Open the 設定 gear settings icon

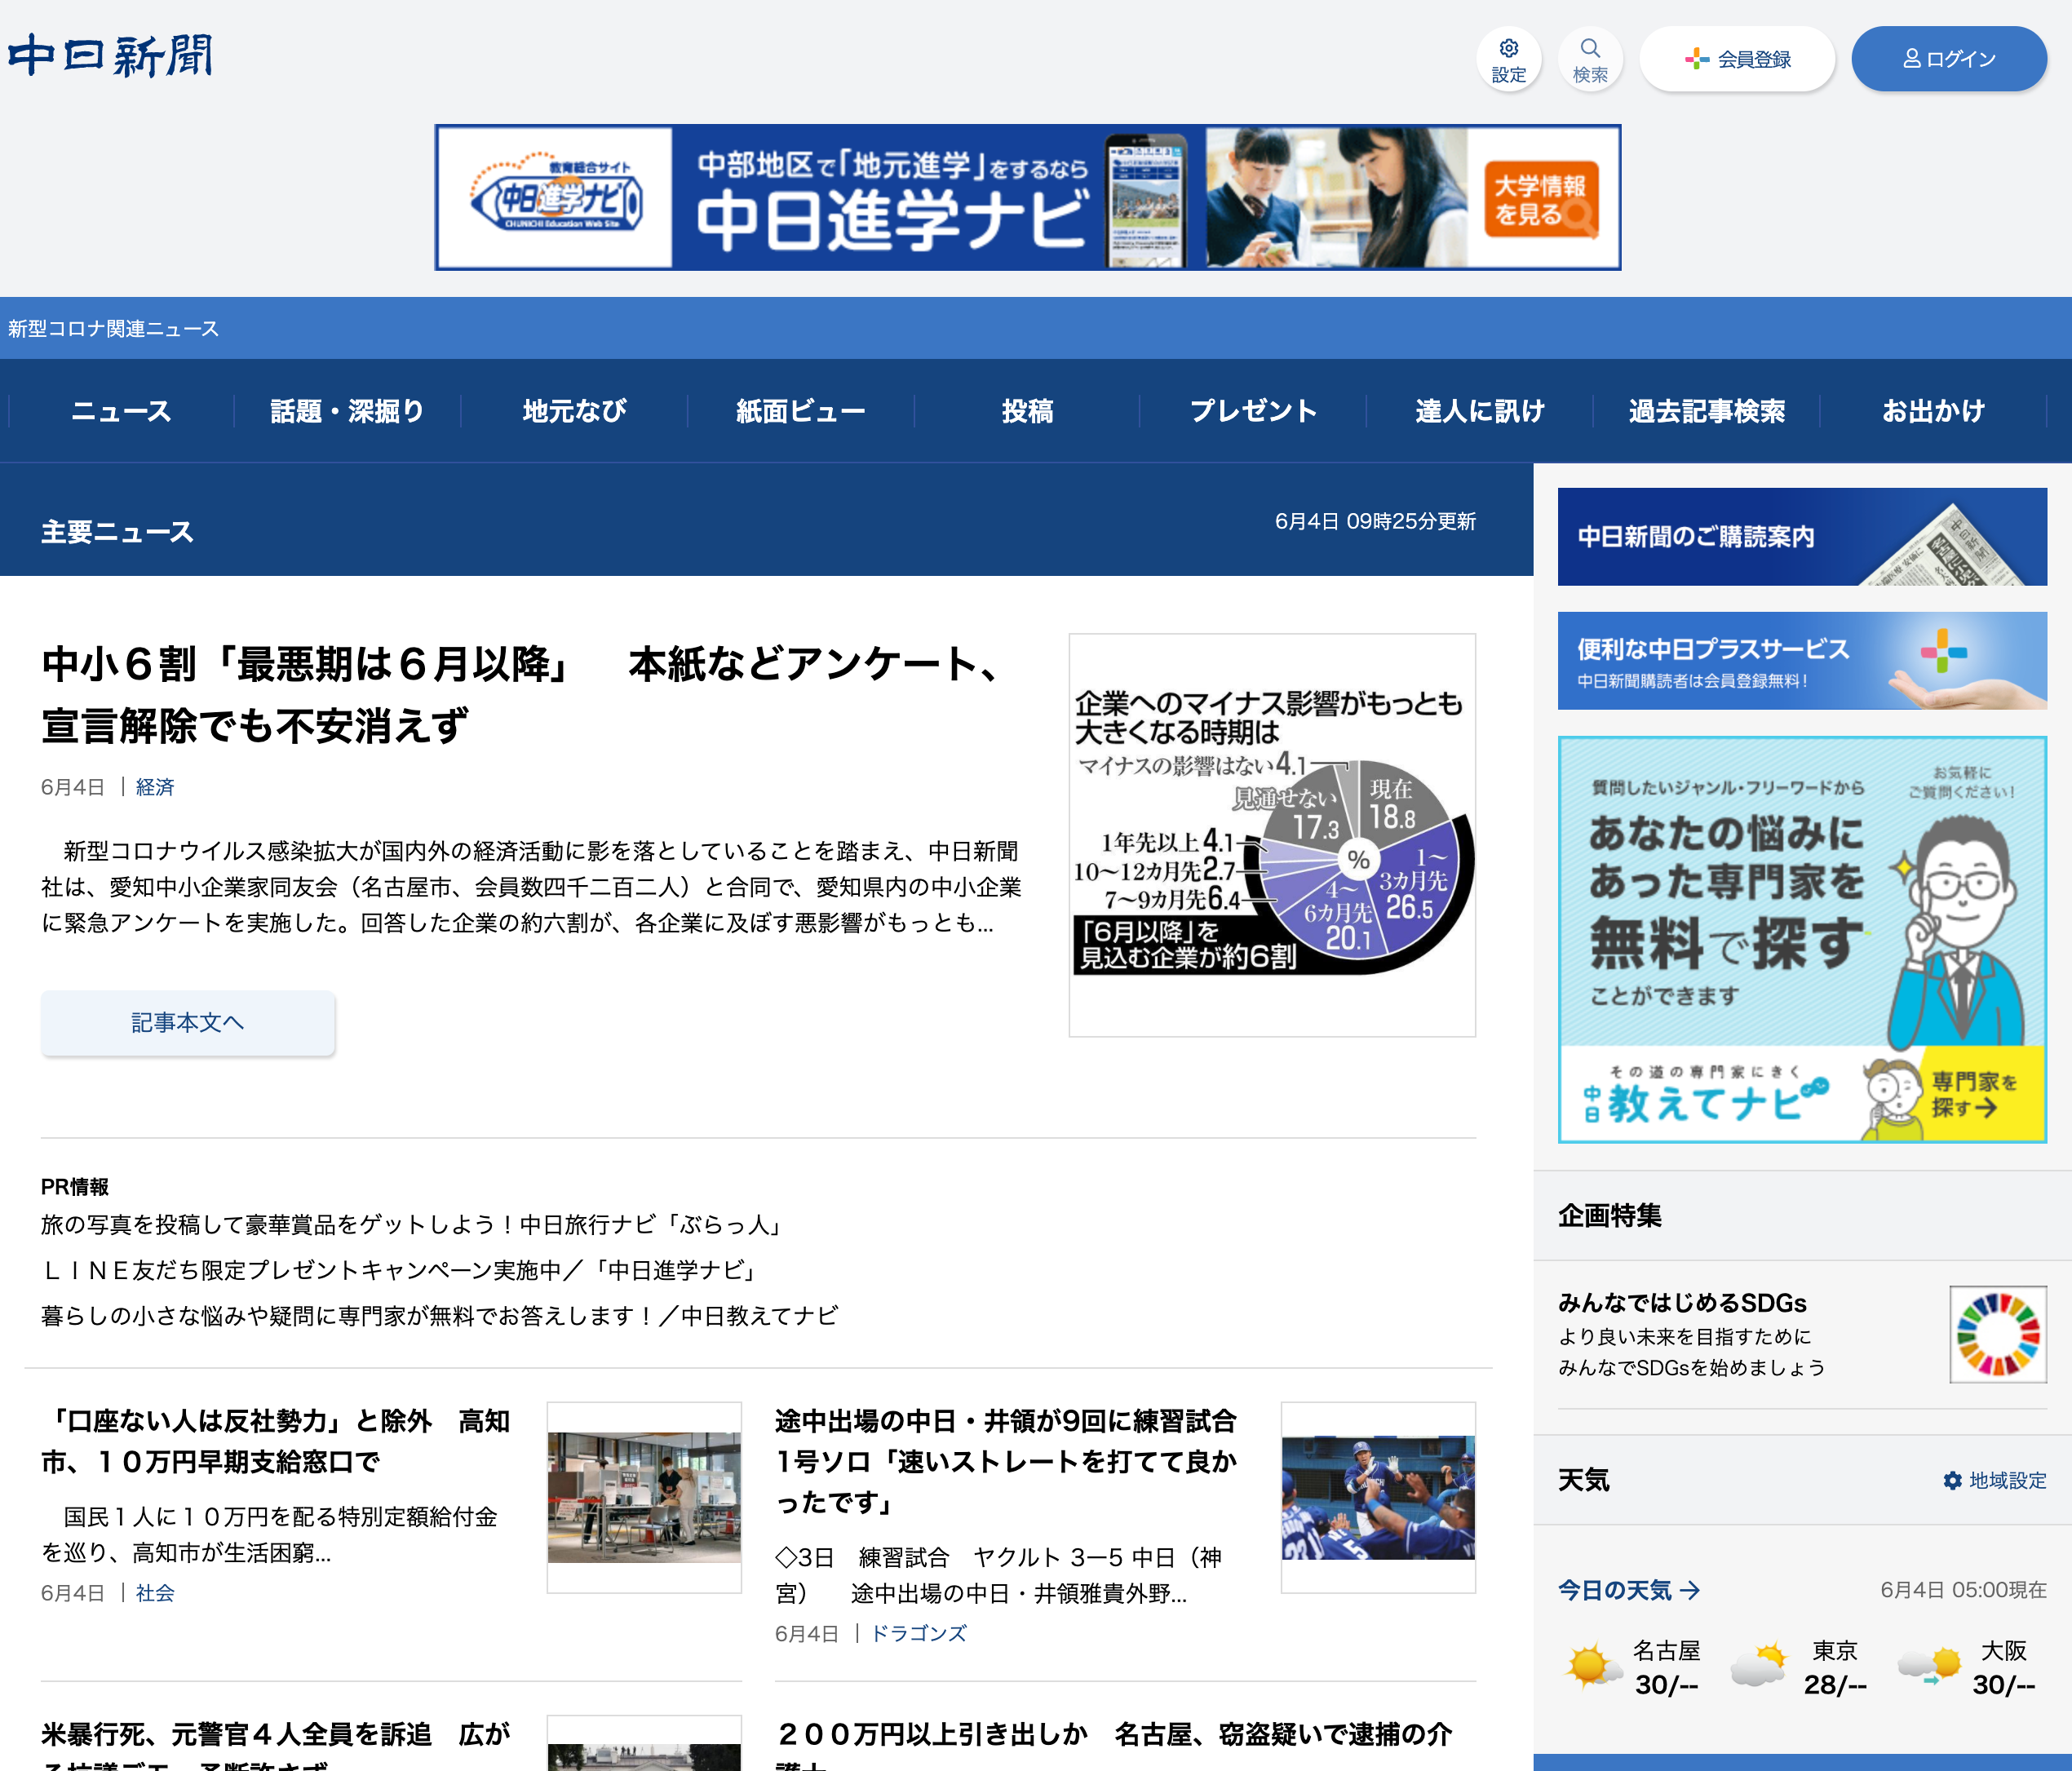(1508, 59)
